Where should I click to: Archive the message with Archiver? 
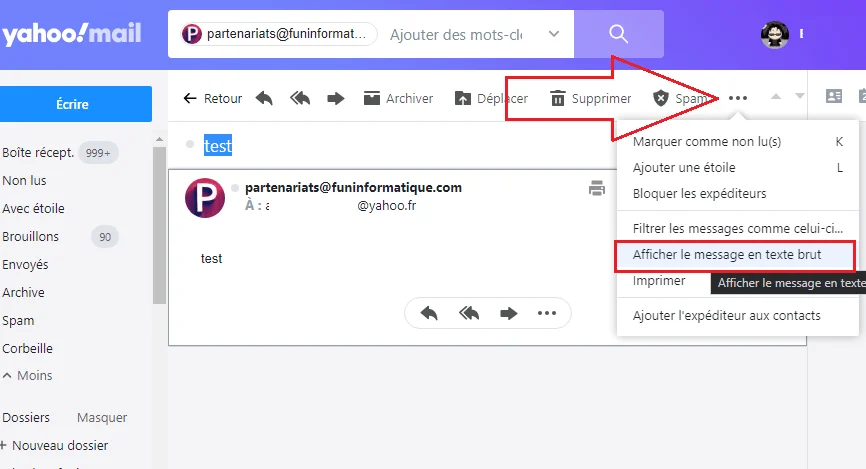pos(398,98)
